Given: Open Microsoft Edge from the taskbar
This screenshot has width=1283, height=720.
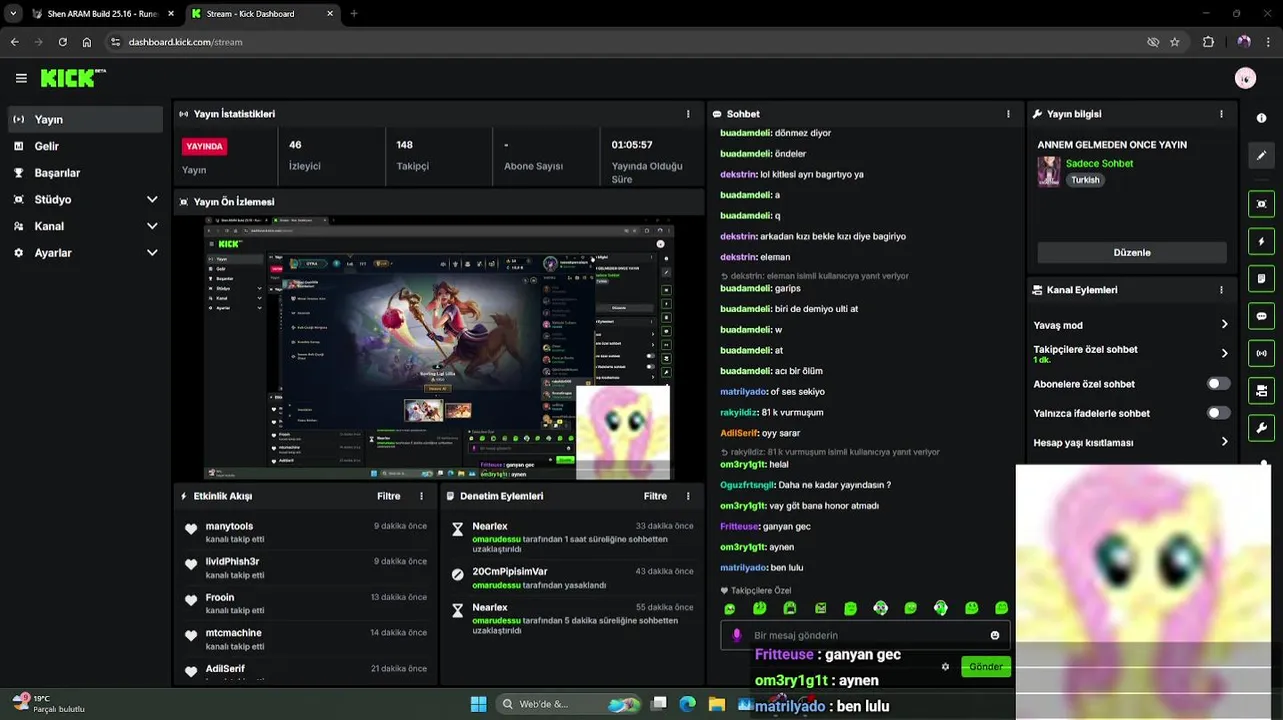Looking at the screenshot, I should pyautogui.click(x=687, y=704).
